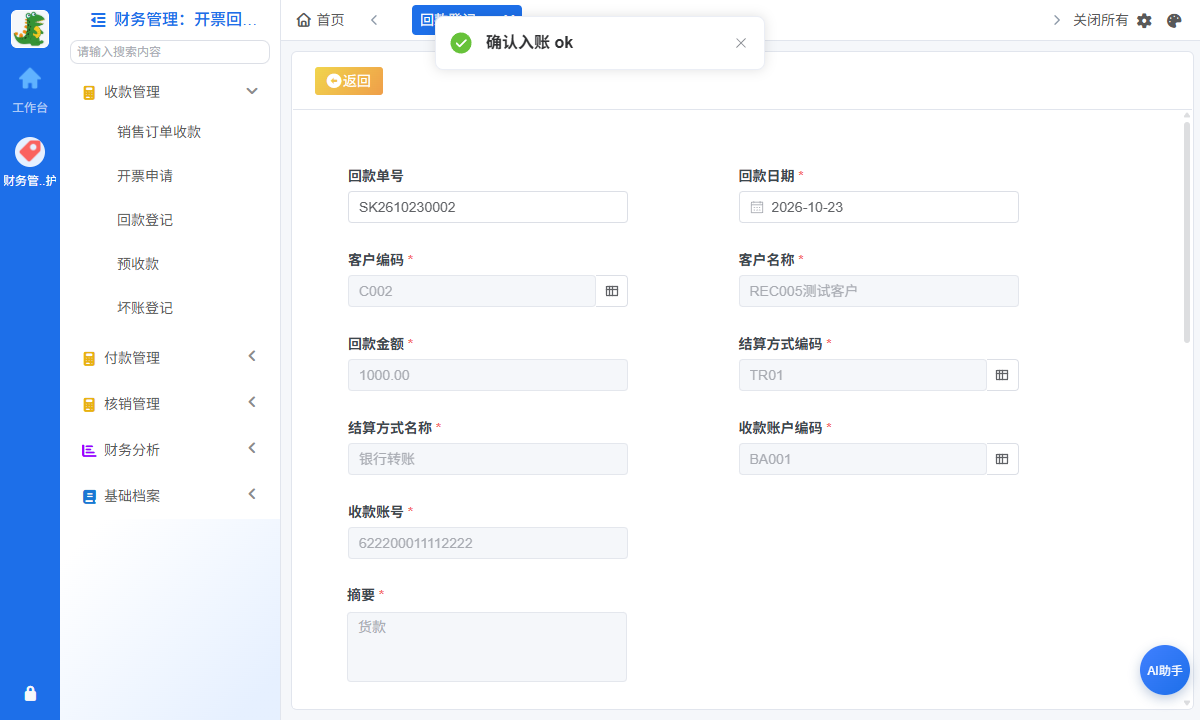This screenshot has height=720, width=1200.
Task: Click the 客户名称 field
Action: click(x=878, y=291)
